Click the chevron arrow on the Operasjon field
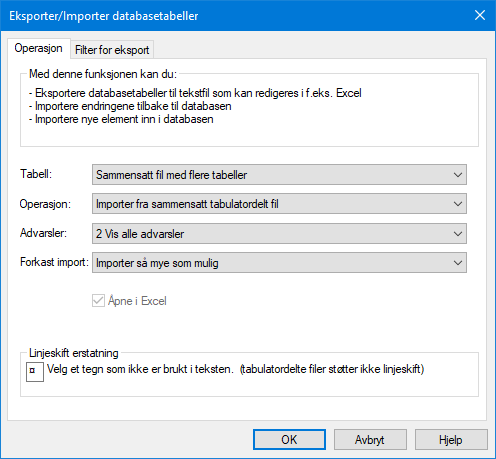 pyautogui.click(x=458, y=204)
